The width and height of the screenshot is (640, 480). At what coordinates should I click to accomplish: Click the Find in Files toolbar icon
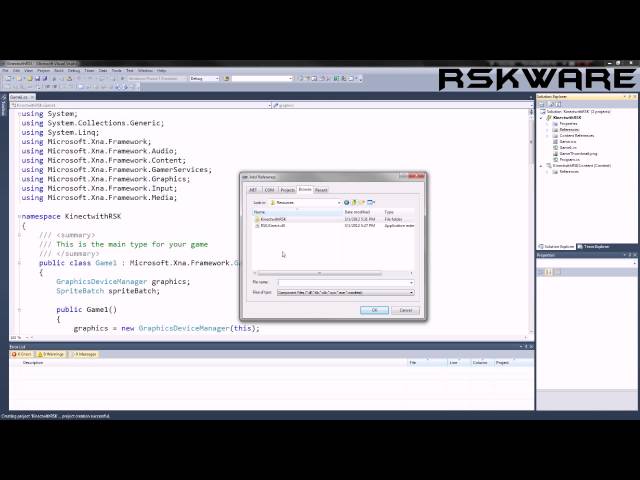coord(226,78)
